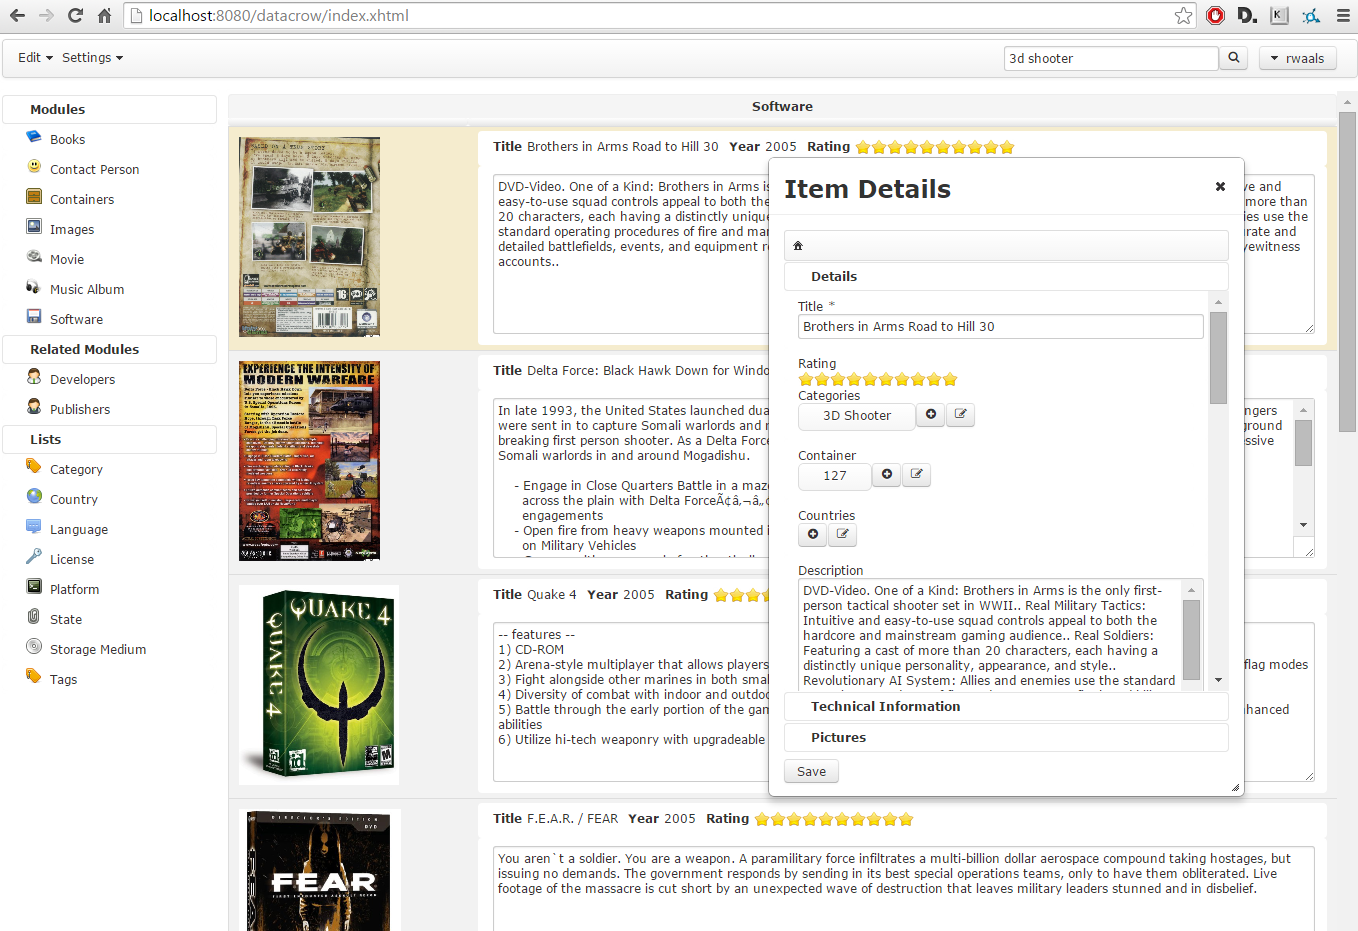The image size is (1358, 931).
Task: Expand the Technical Information section
Action: [885, 707]
